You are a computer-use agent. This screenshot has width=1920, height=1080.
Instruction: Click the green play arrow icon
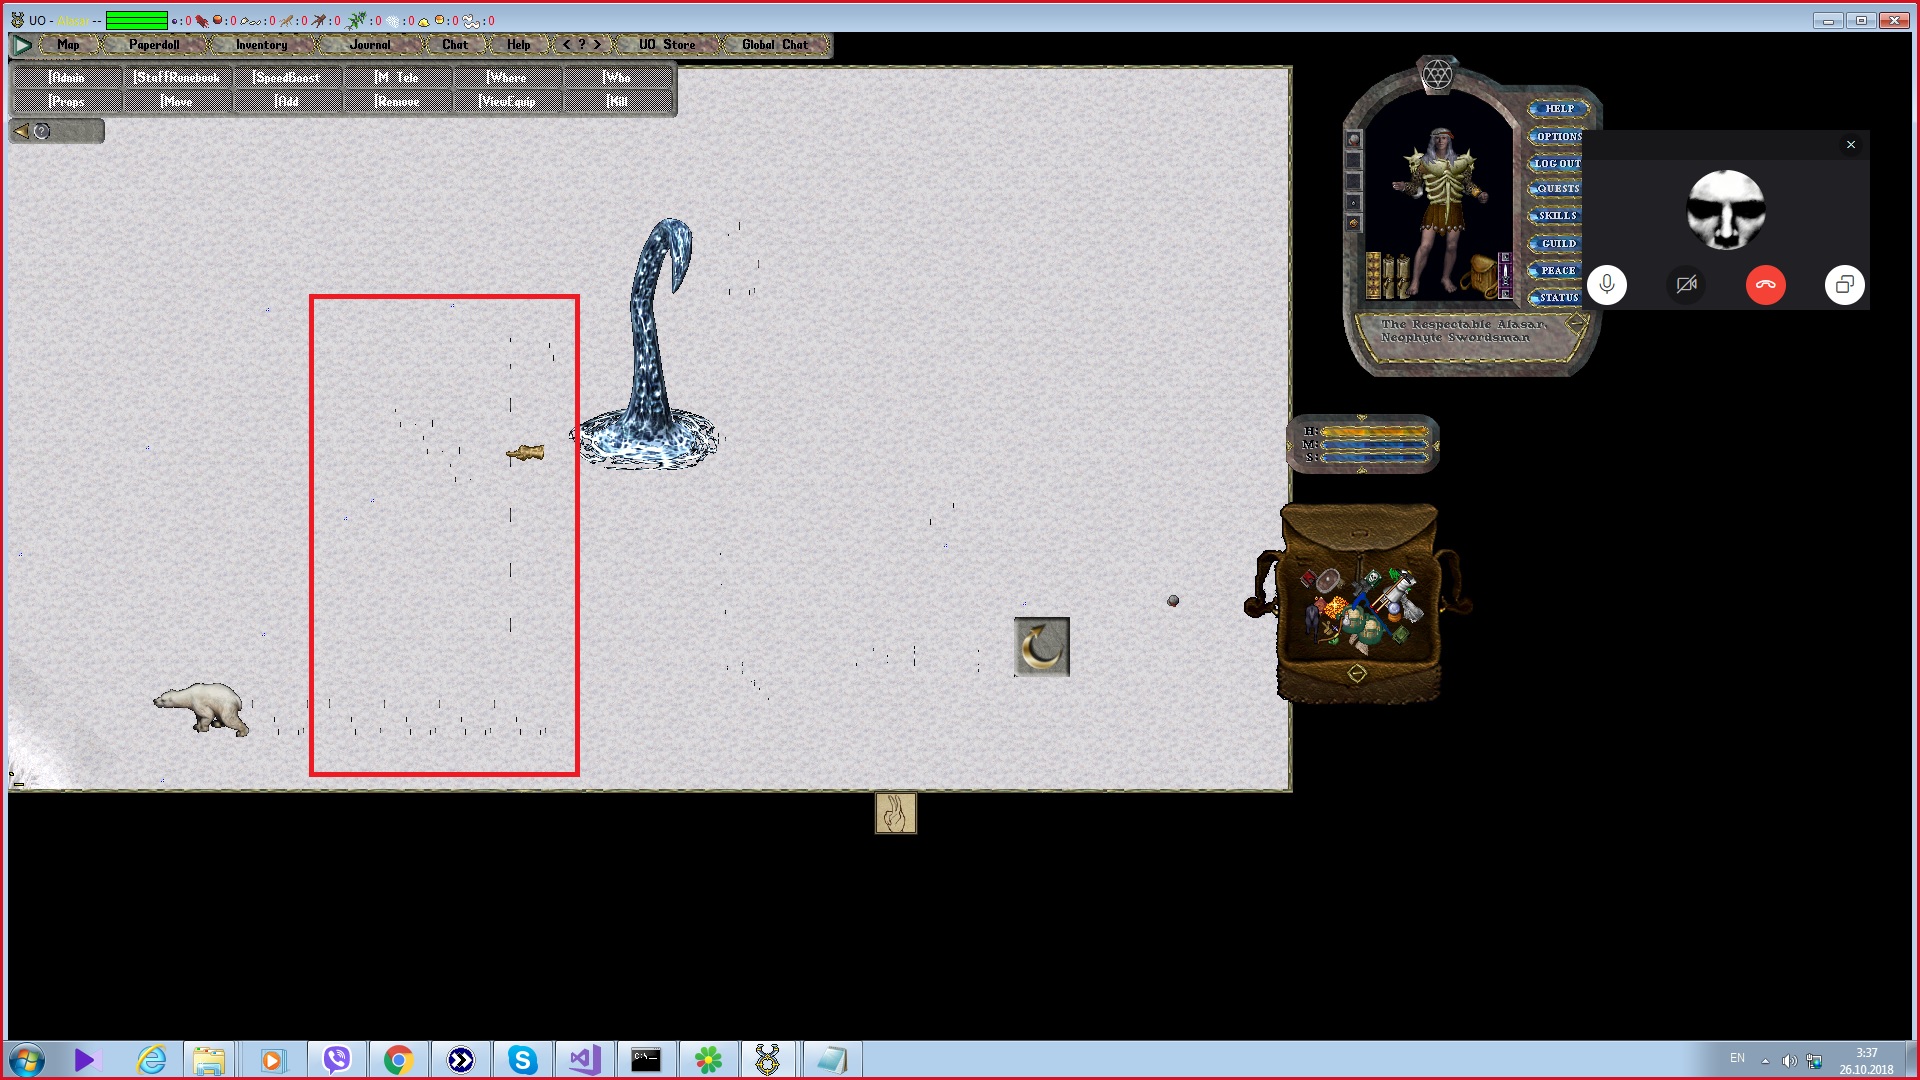click(x=22, y=45)
